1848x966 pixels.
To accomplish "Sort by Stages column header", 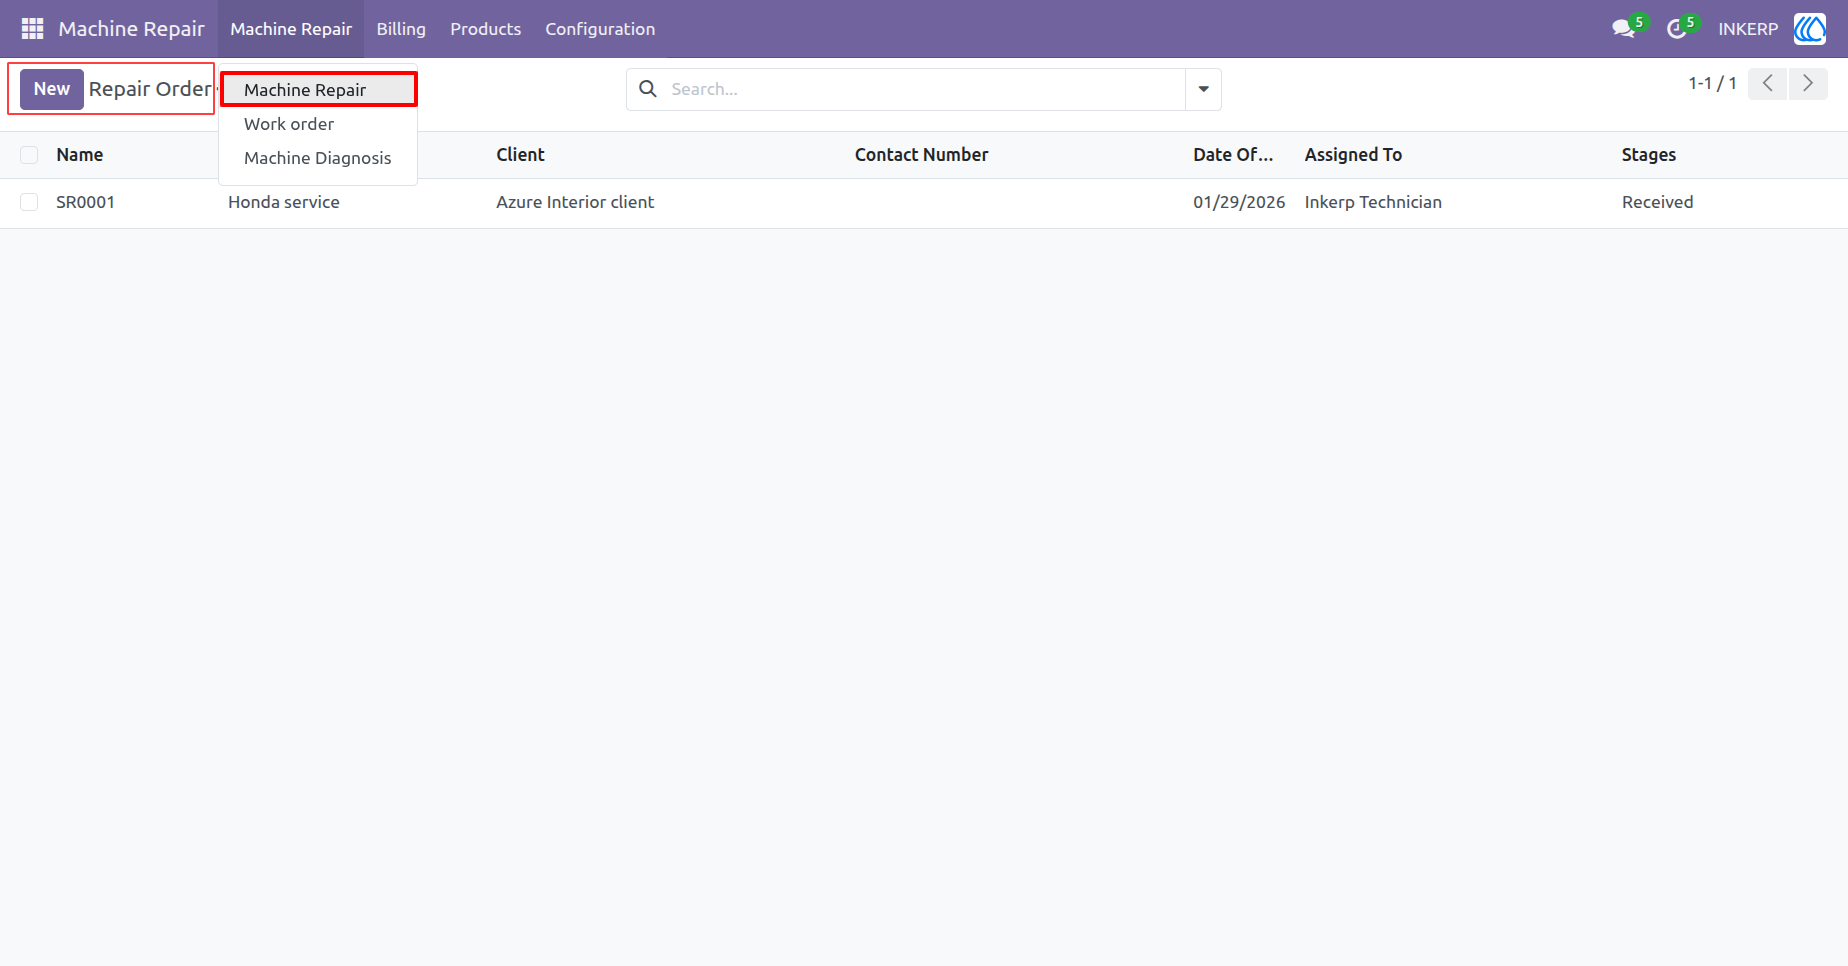I will [1649, 155].
